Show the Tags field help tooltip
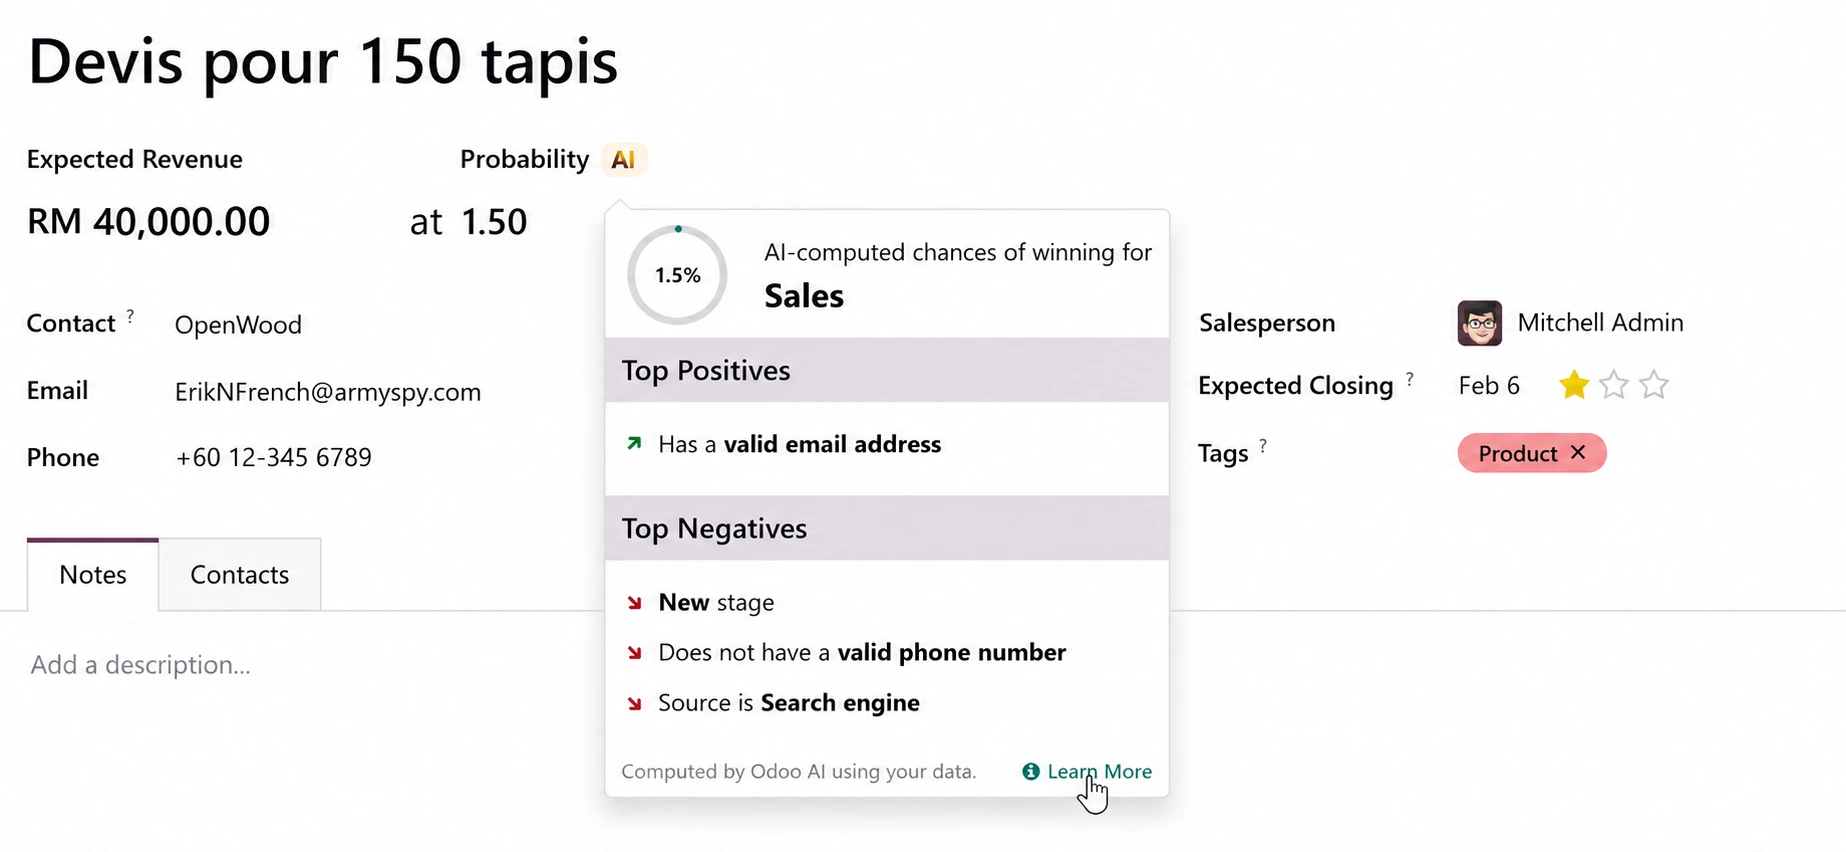1846x852 pixels. 1263,446
